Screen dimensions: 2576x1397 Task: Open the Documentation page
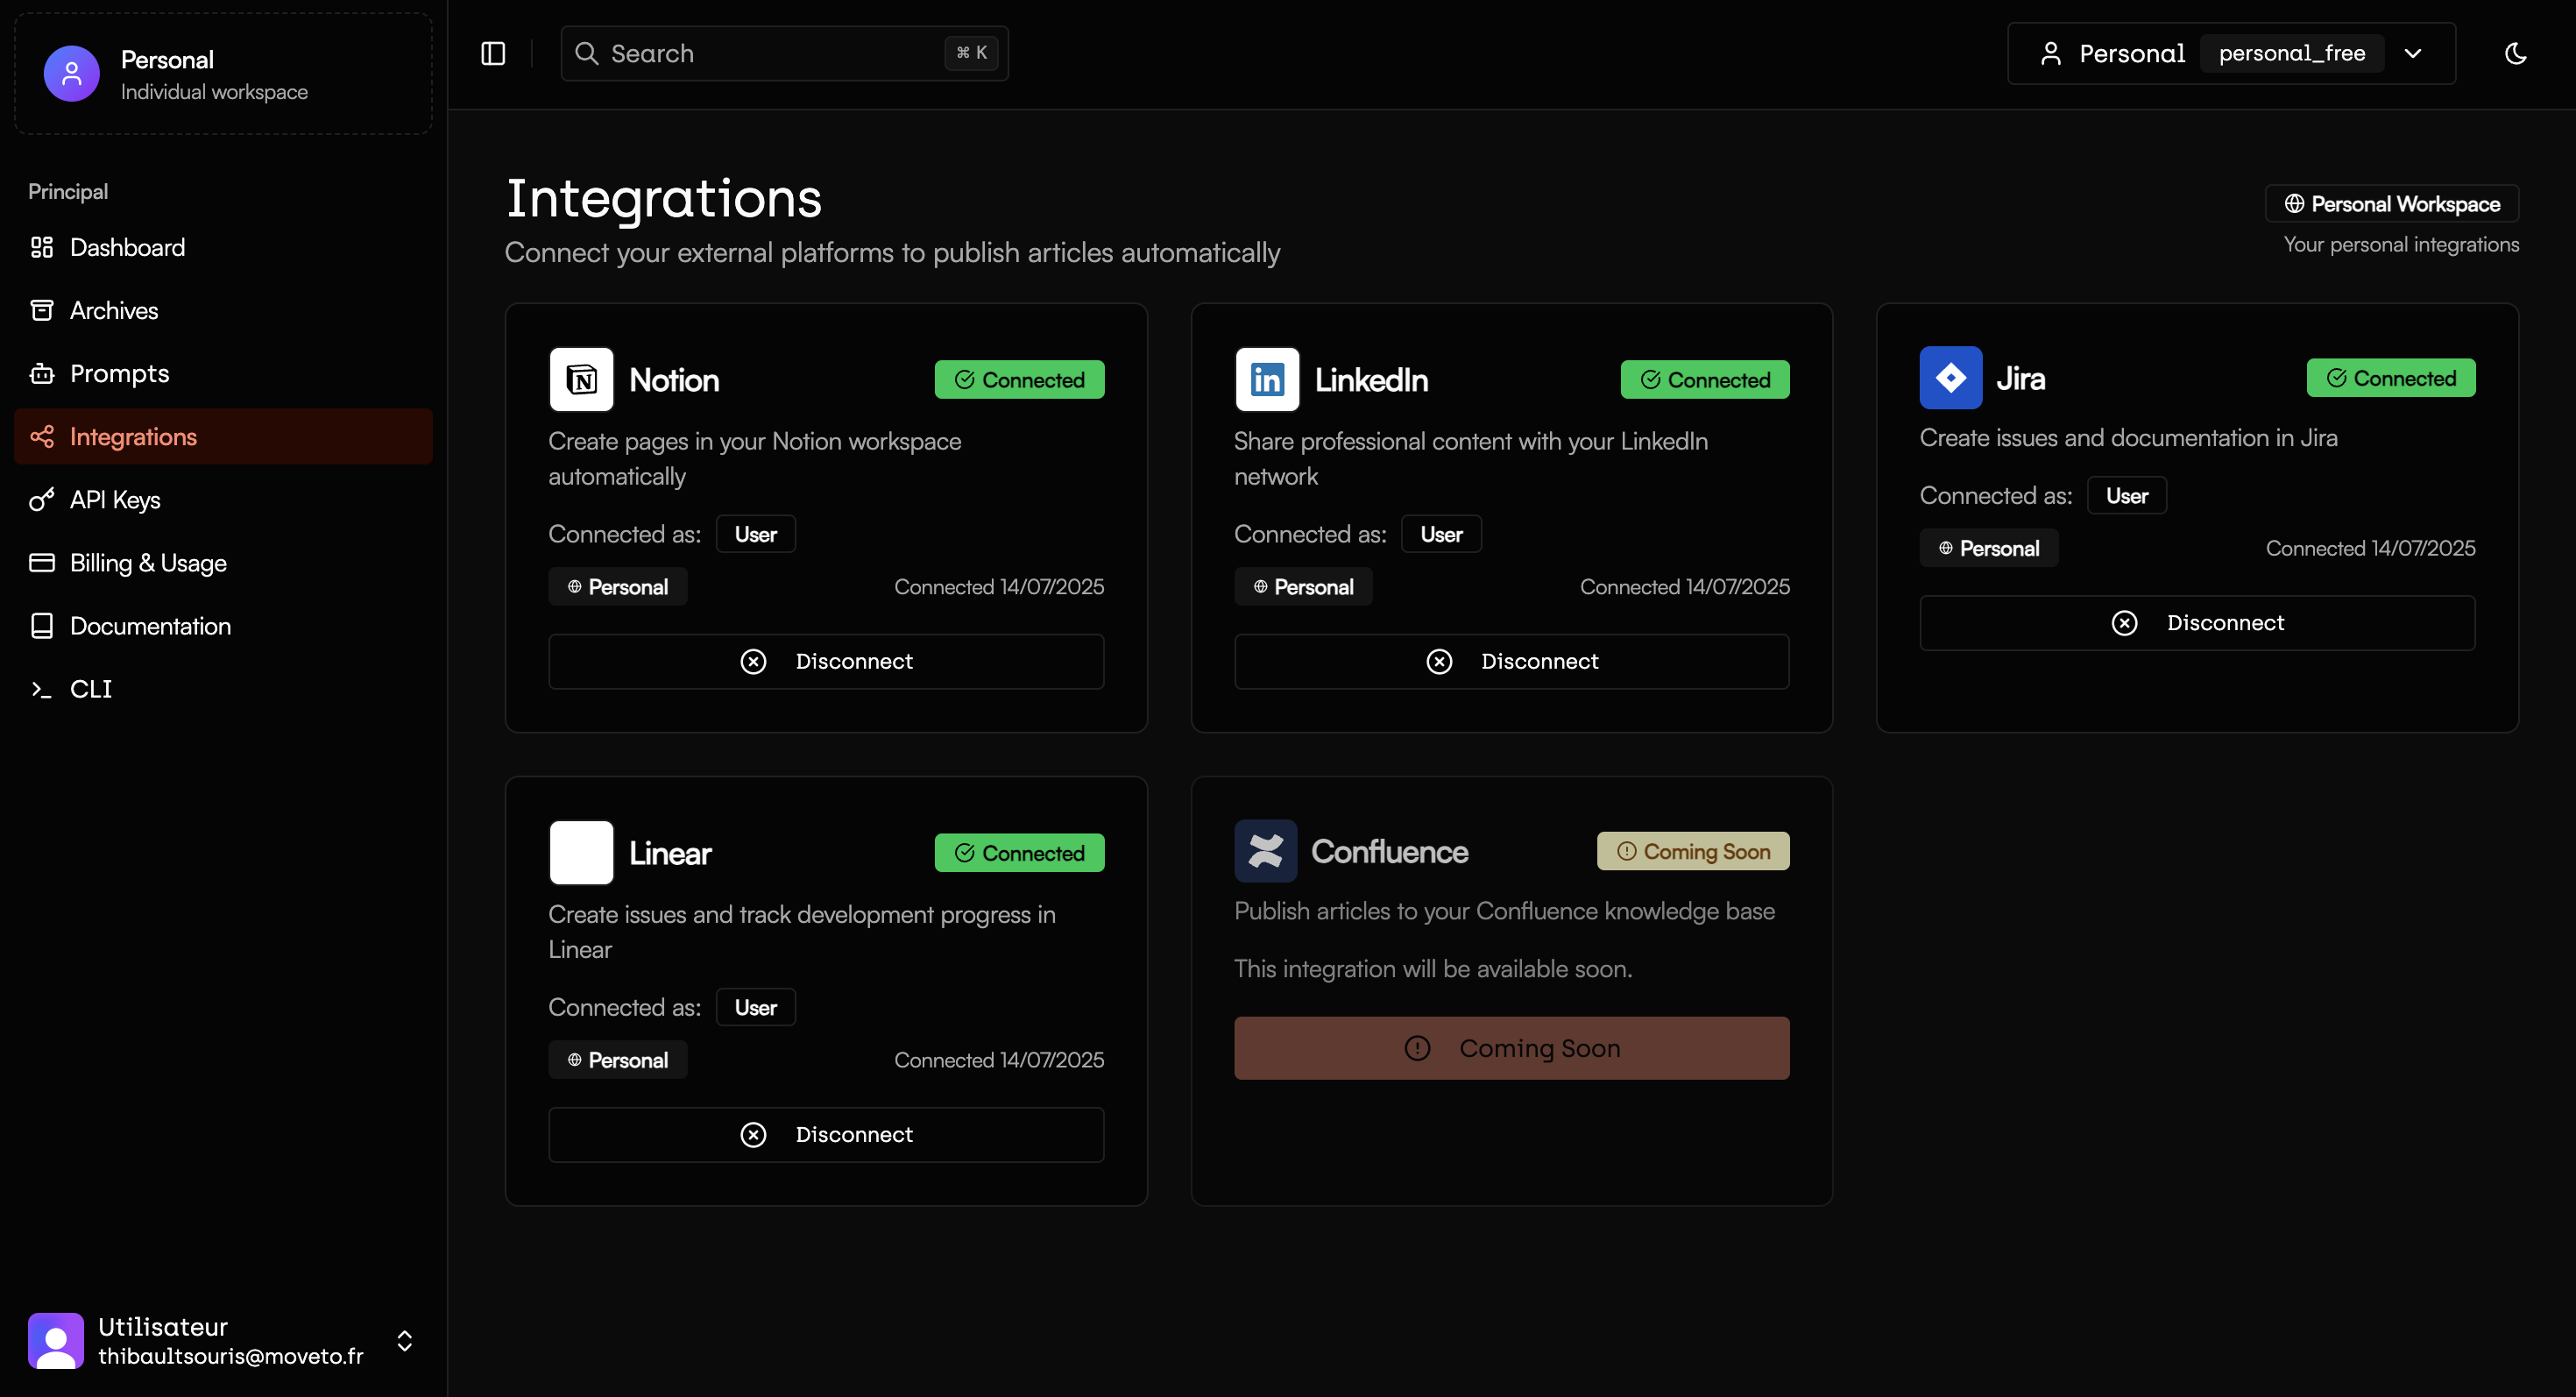point(223,625)
